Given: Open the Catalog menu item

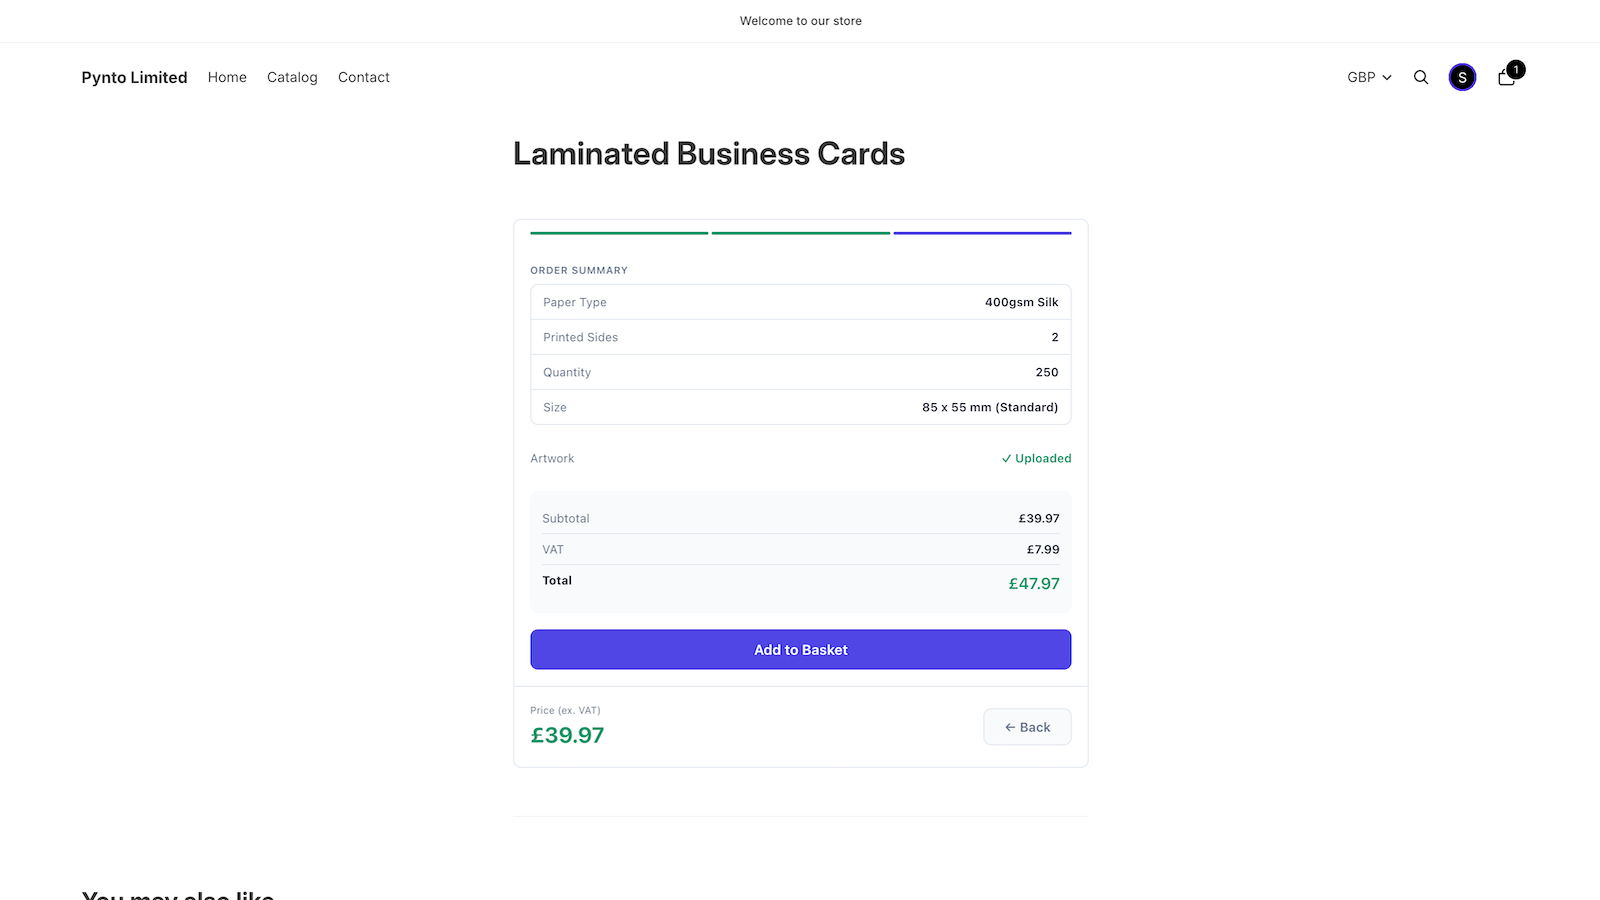Looking at the screenshot, I should [292, 77].
